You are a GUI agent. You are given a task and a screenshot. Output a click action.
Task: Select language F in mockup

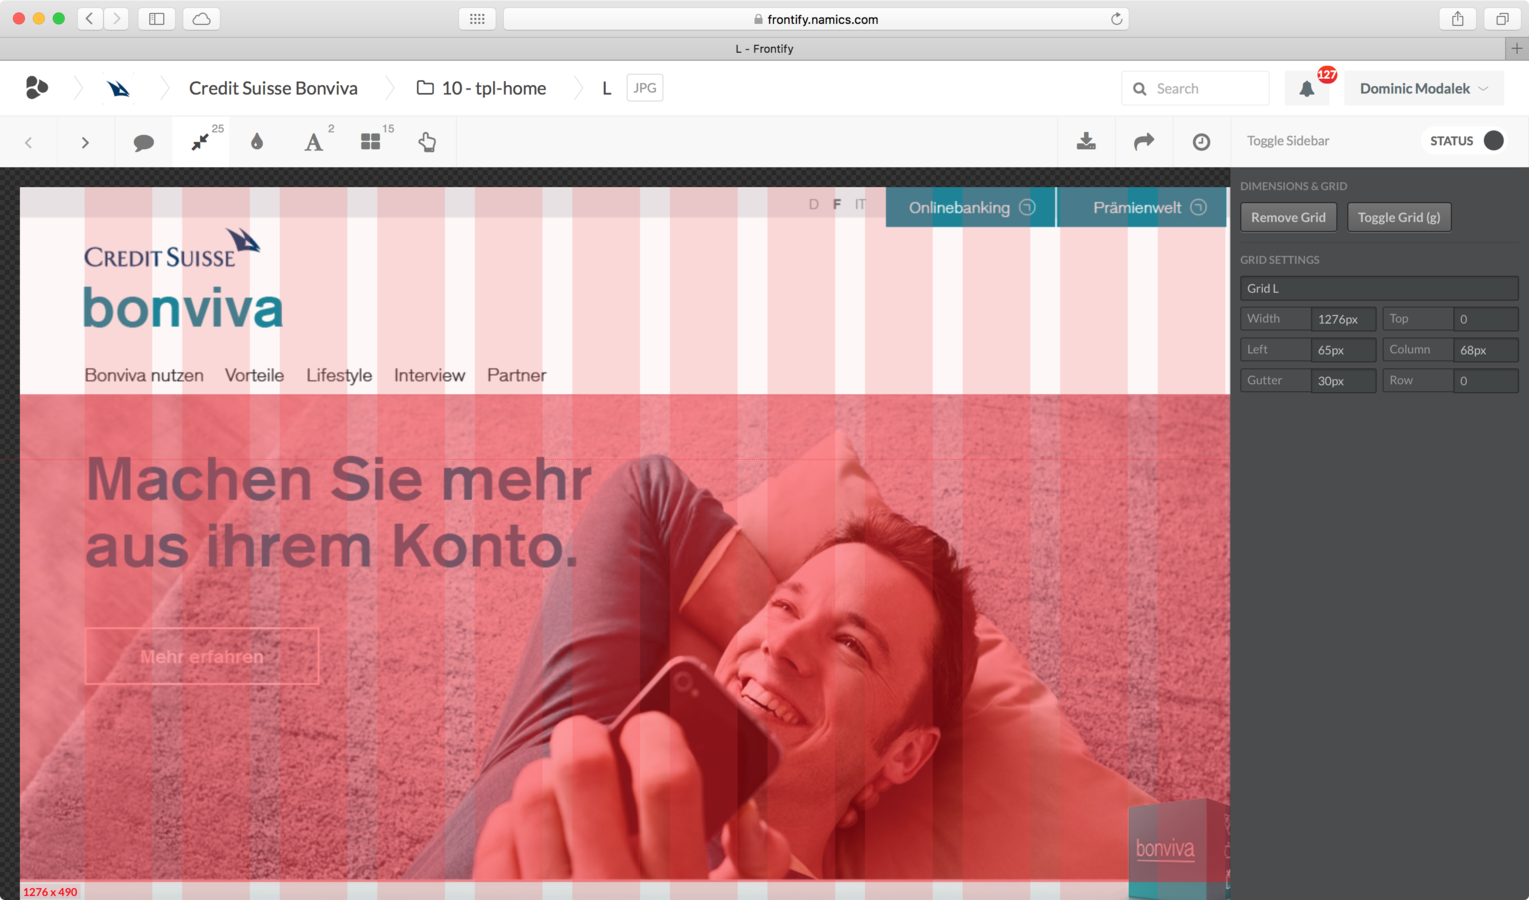pos(837,204)
